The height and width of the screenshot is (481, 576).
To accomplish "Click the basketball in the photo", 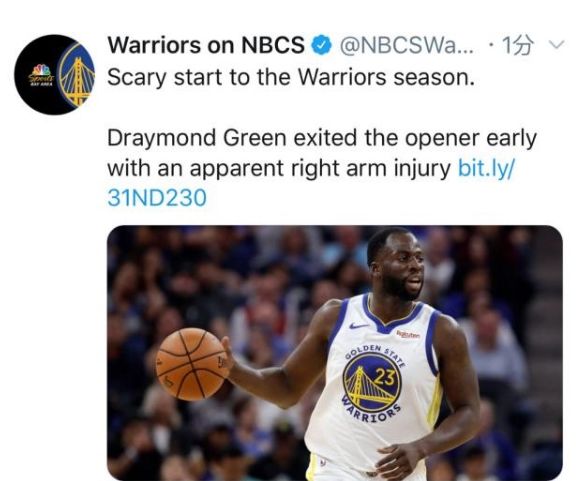I will point(192,364).
